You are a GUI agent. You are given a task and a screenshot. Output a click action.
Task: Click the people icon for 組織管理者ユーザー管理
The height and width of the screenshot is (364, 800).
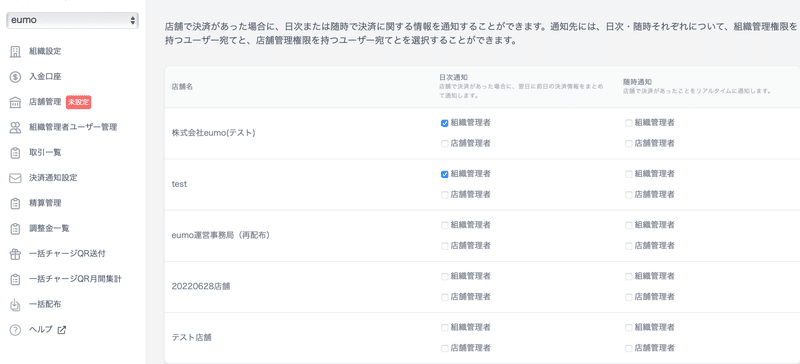[15, 128]
